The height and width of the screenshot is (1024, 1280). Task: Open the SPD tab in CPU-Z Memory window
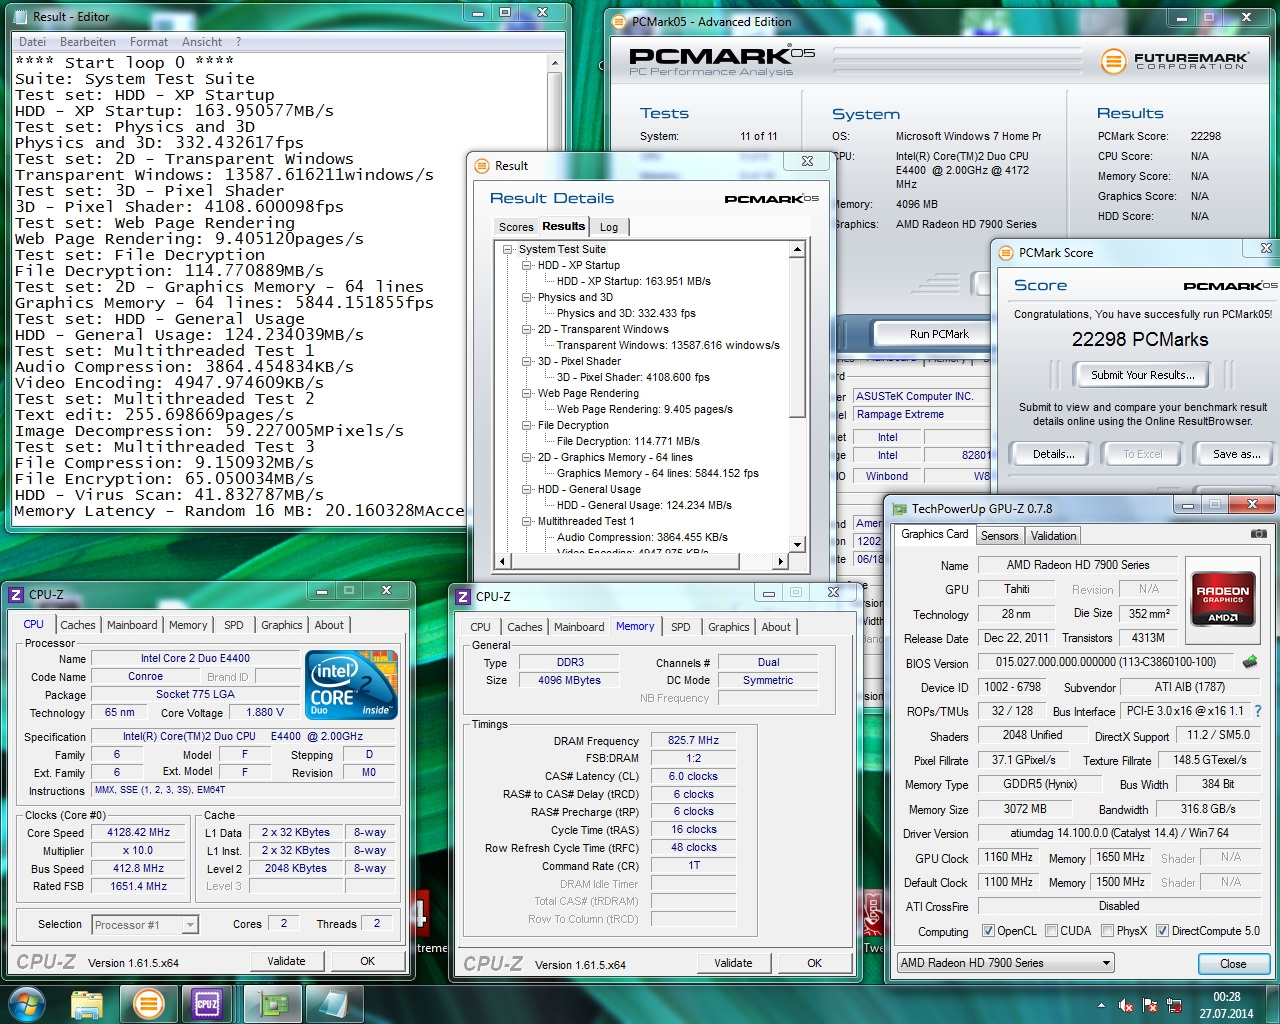[x=681, y=627]
